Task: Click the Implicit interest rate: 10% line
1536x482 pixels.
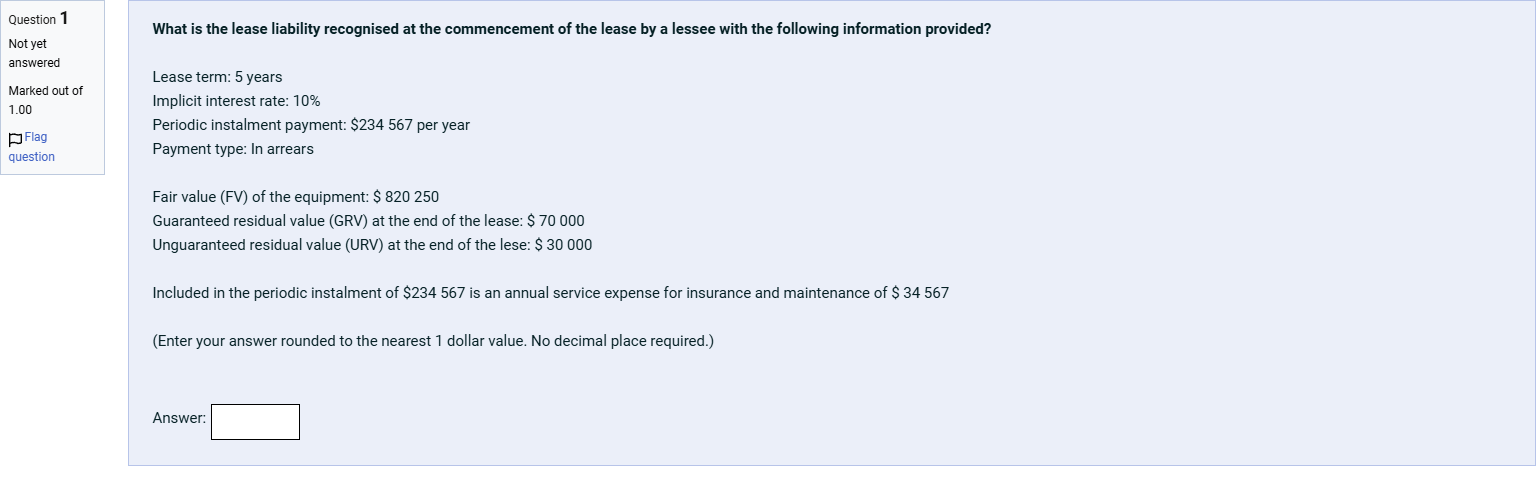Action: pyautogui.click(x=236, y=101)
